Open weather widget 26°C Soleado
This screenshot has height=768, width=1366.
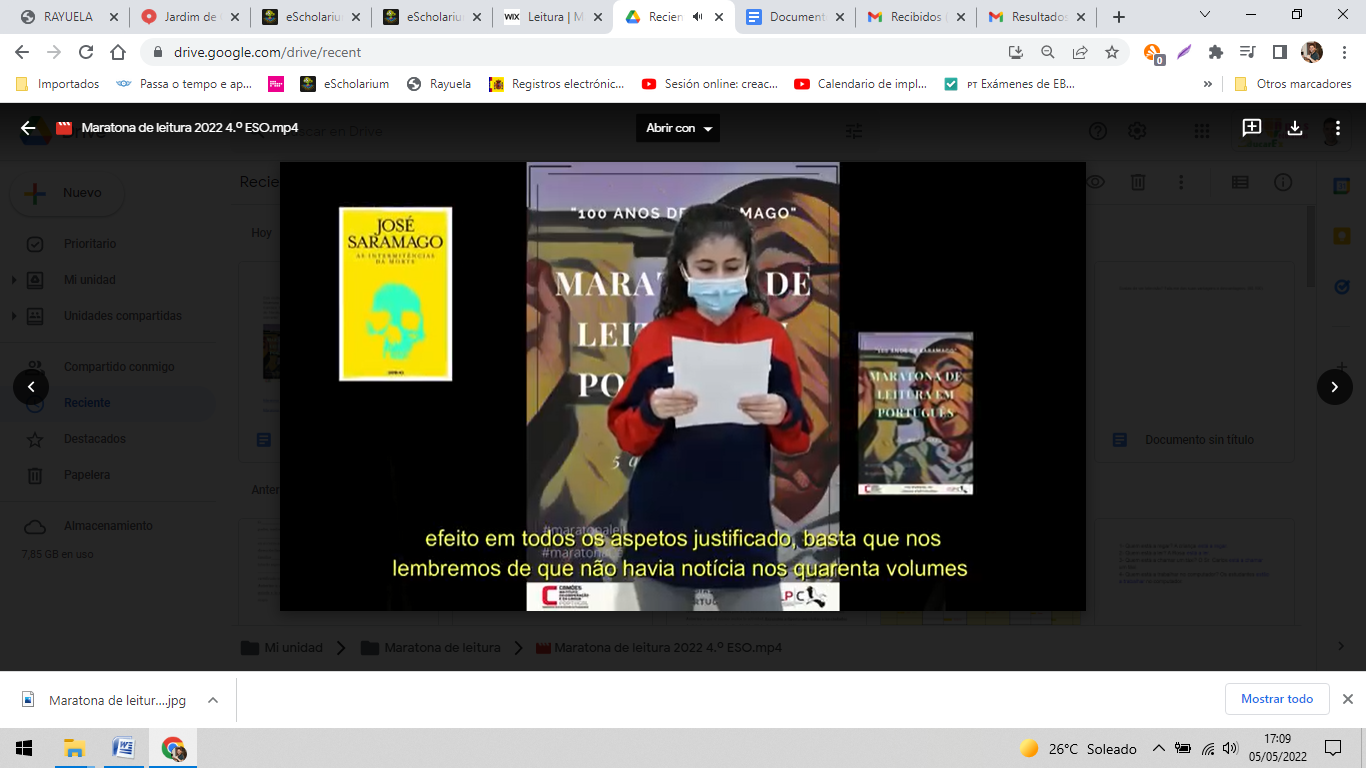(x=1078, y=748)
